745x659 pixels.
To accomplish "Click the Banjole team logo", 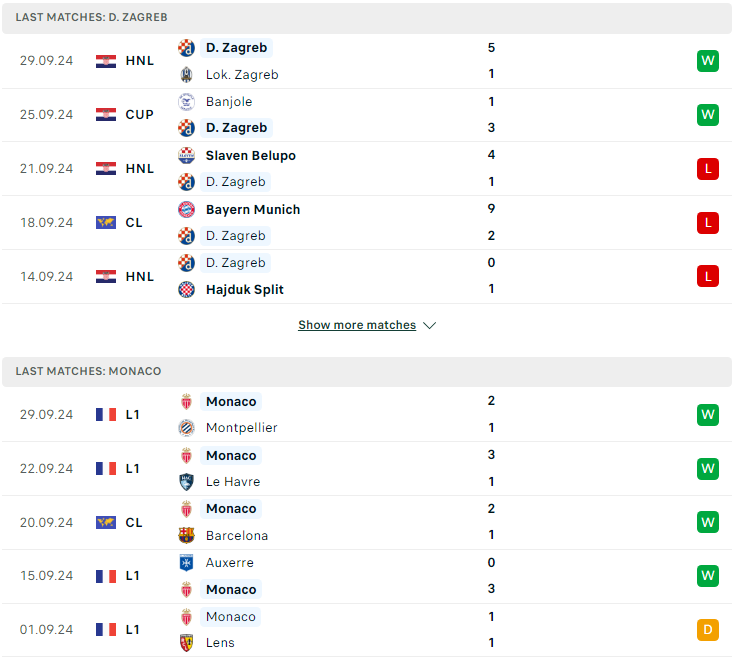I will coord(186,102).
